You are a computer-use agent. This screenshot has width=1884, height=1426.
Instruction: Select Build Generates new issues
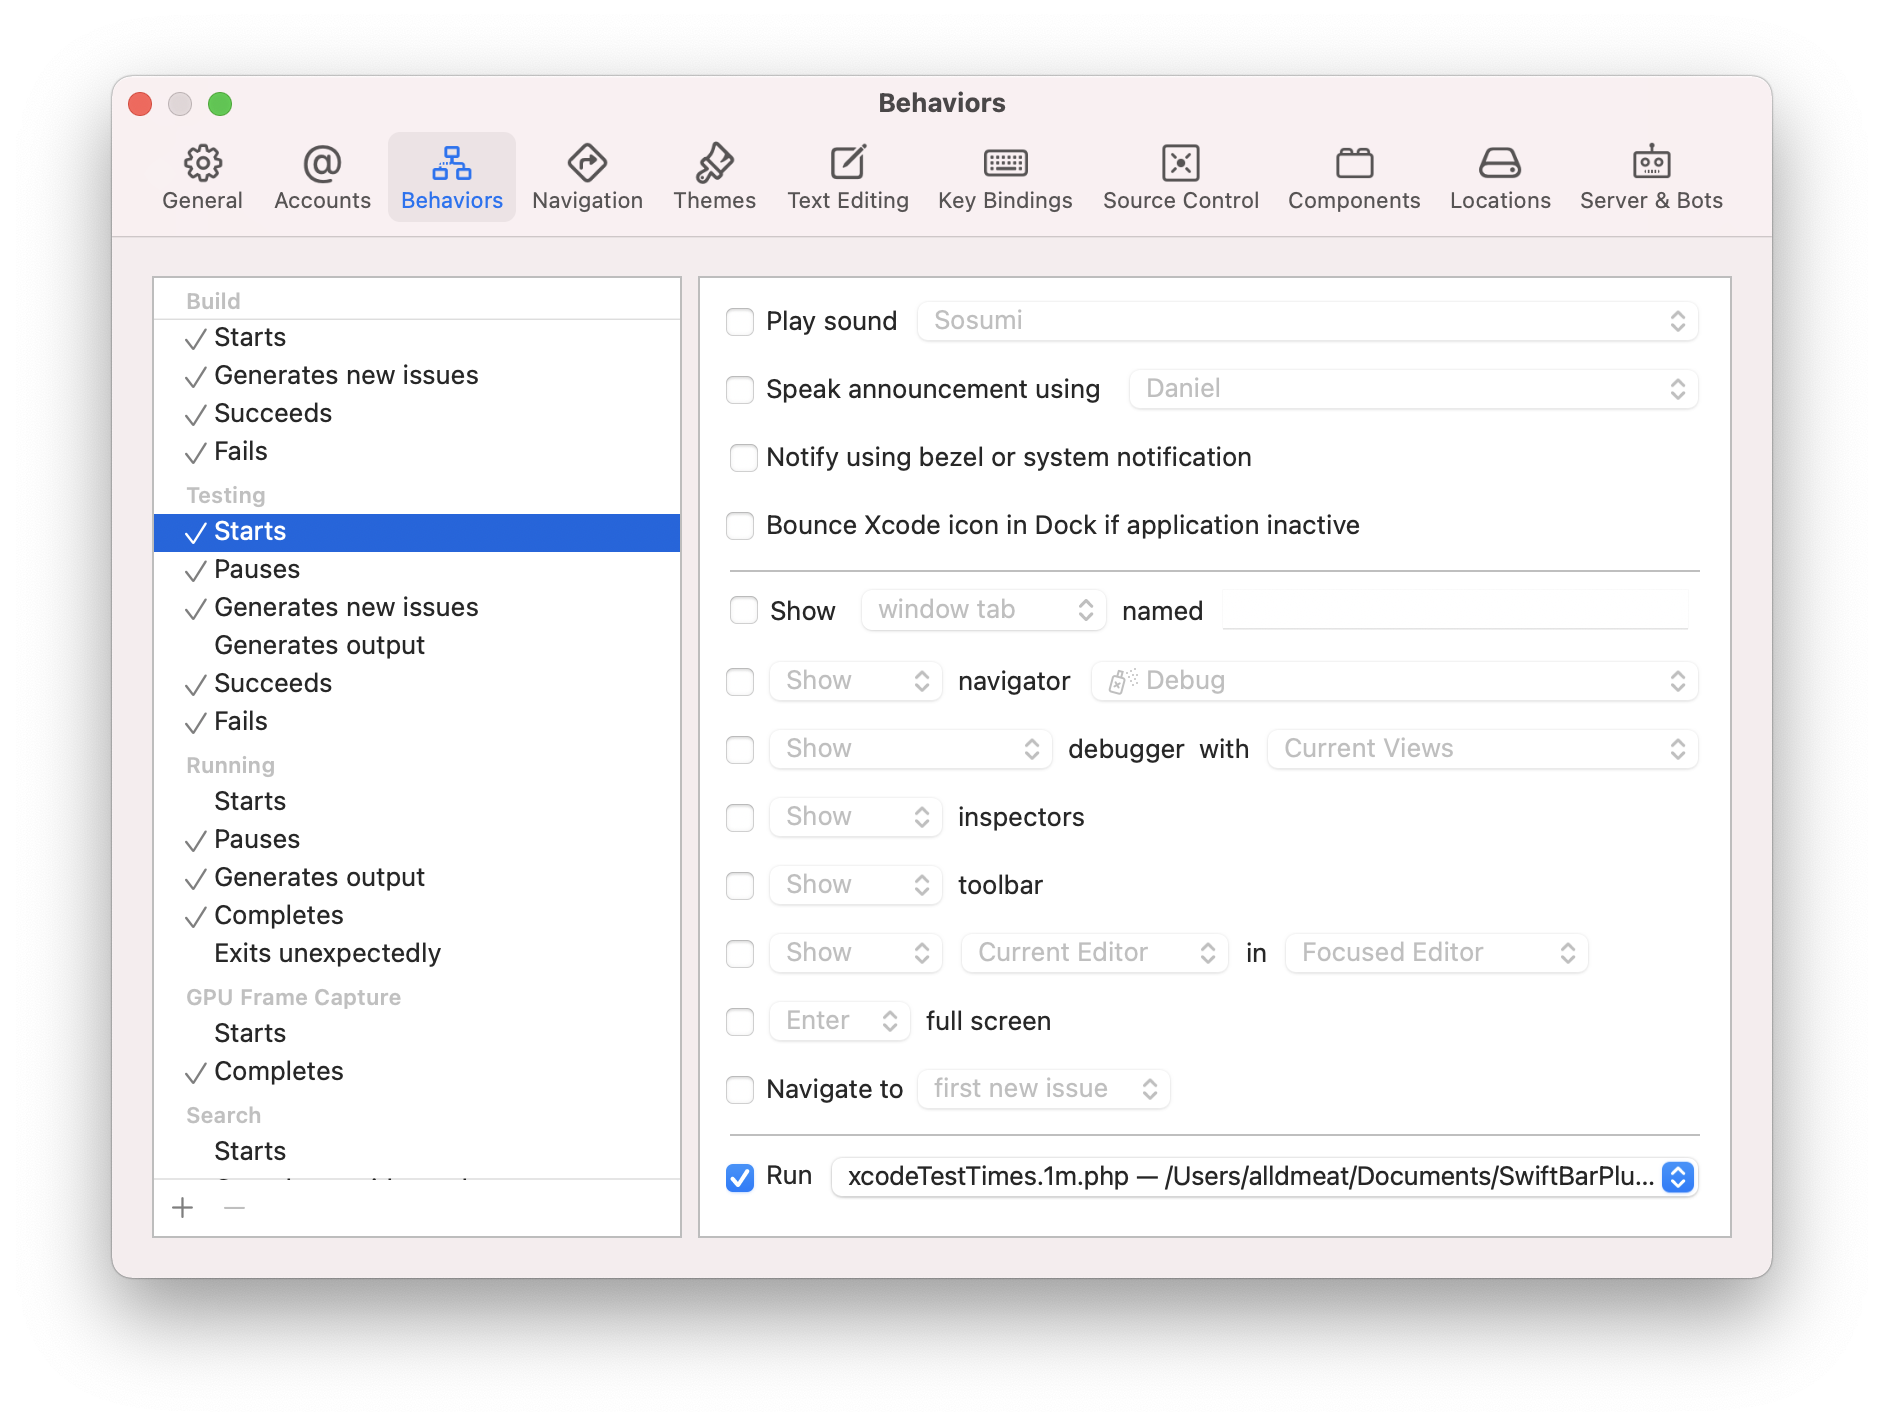click(x=417, y=376)
